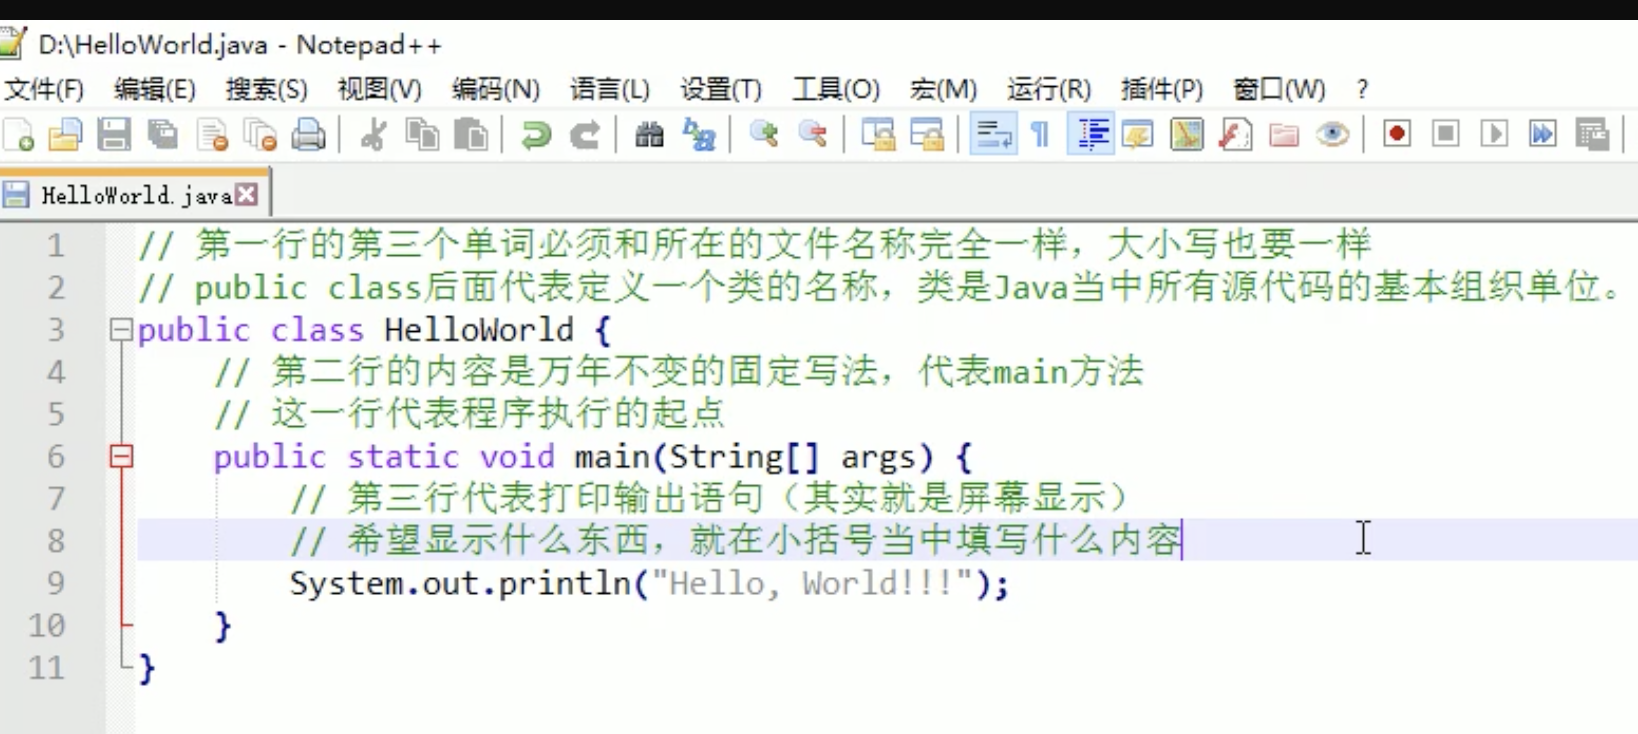
Task: Click the comment on line 5
Action: pyautogui.click(x=469, y=414)
